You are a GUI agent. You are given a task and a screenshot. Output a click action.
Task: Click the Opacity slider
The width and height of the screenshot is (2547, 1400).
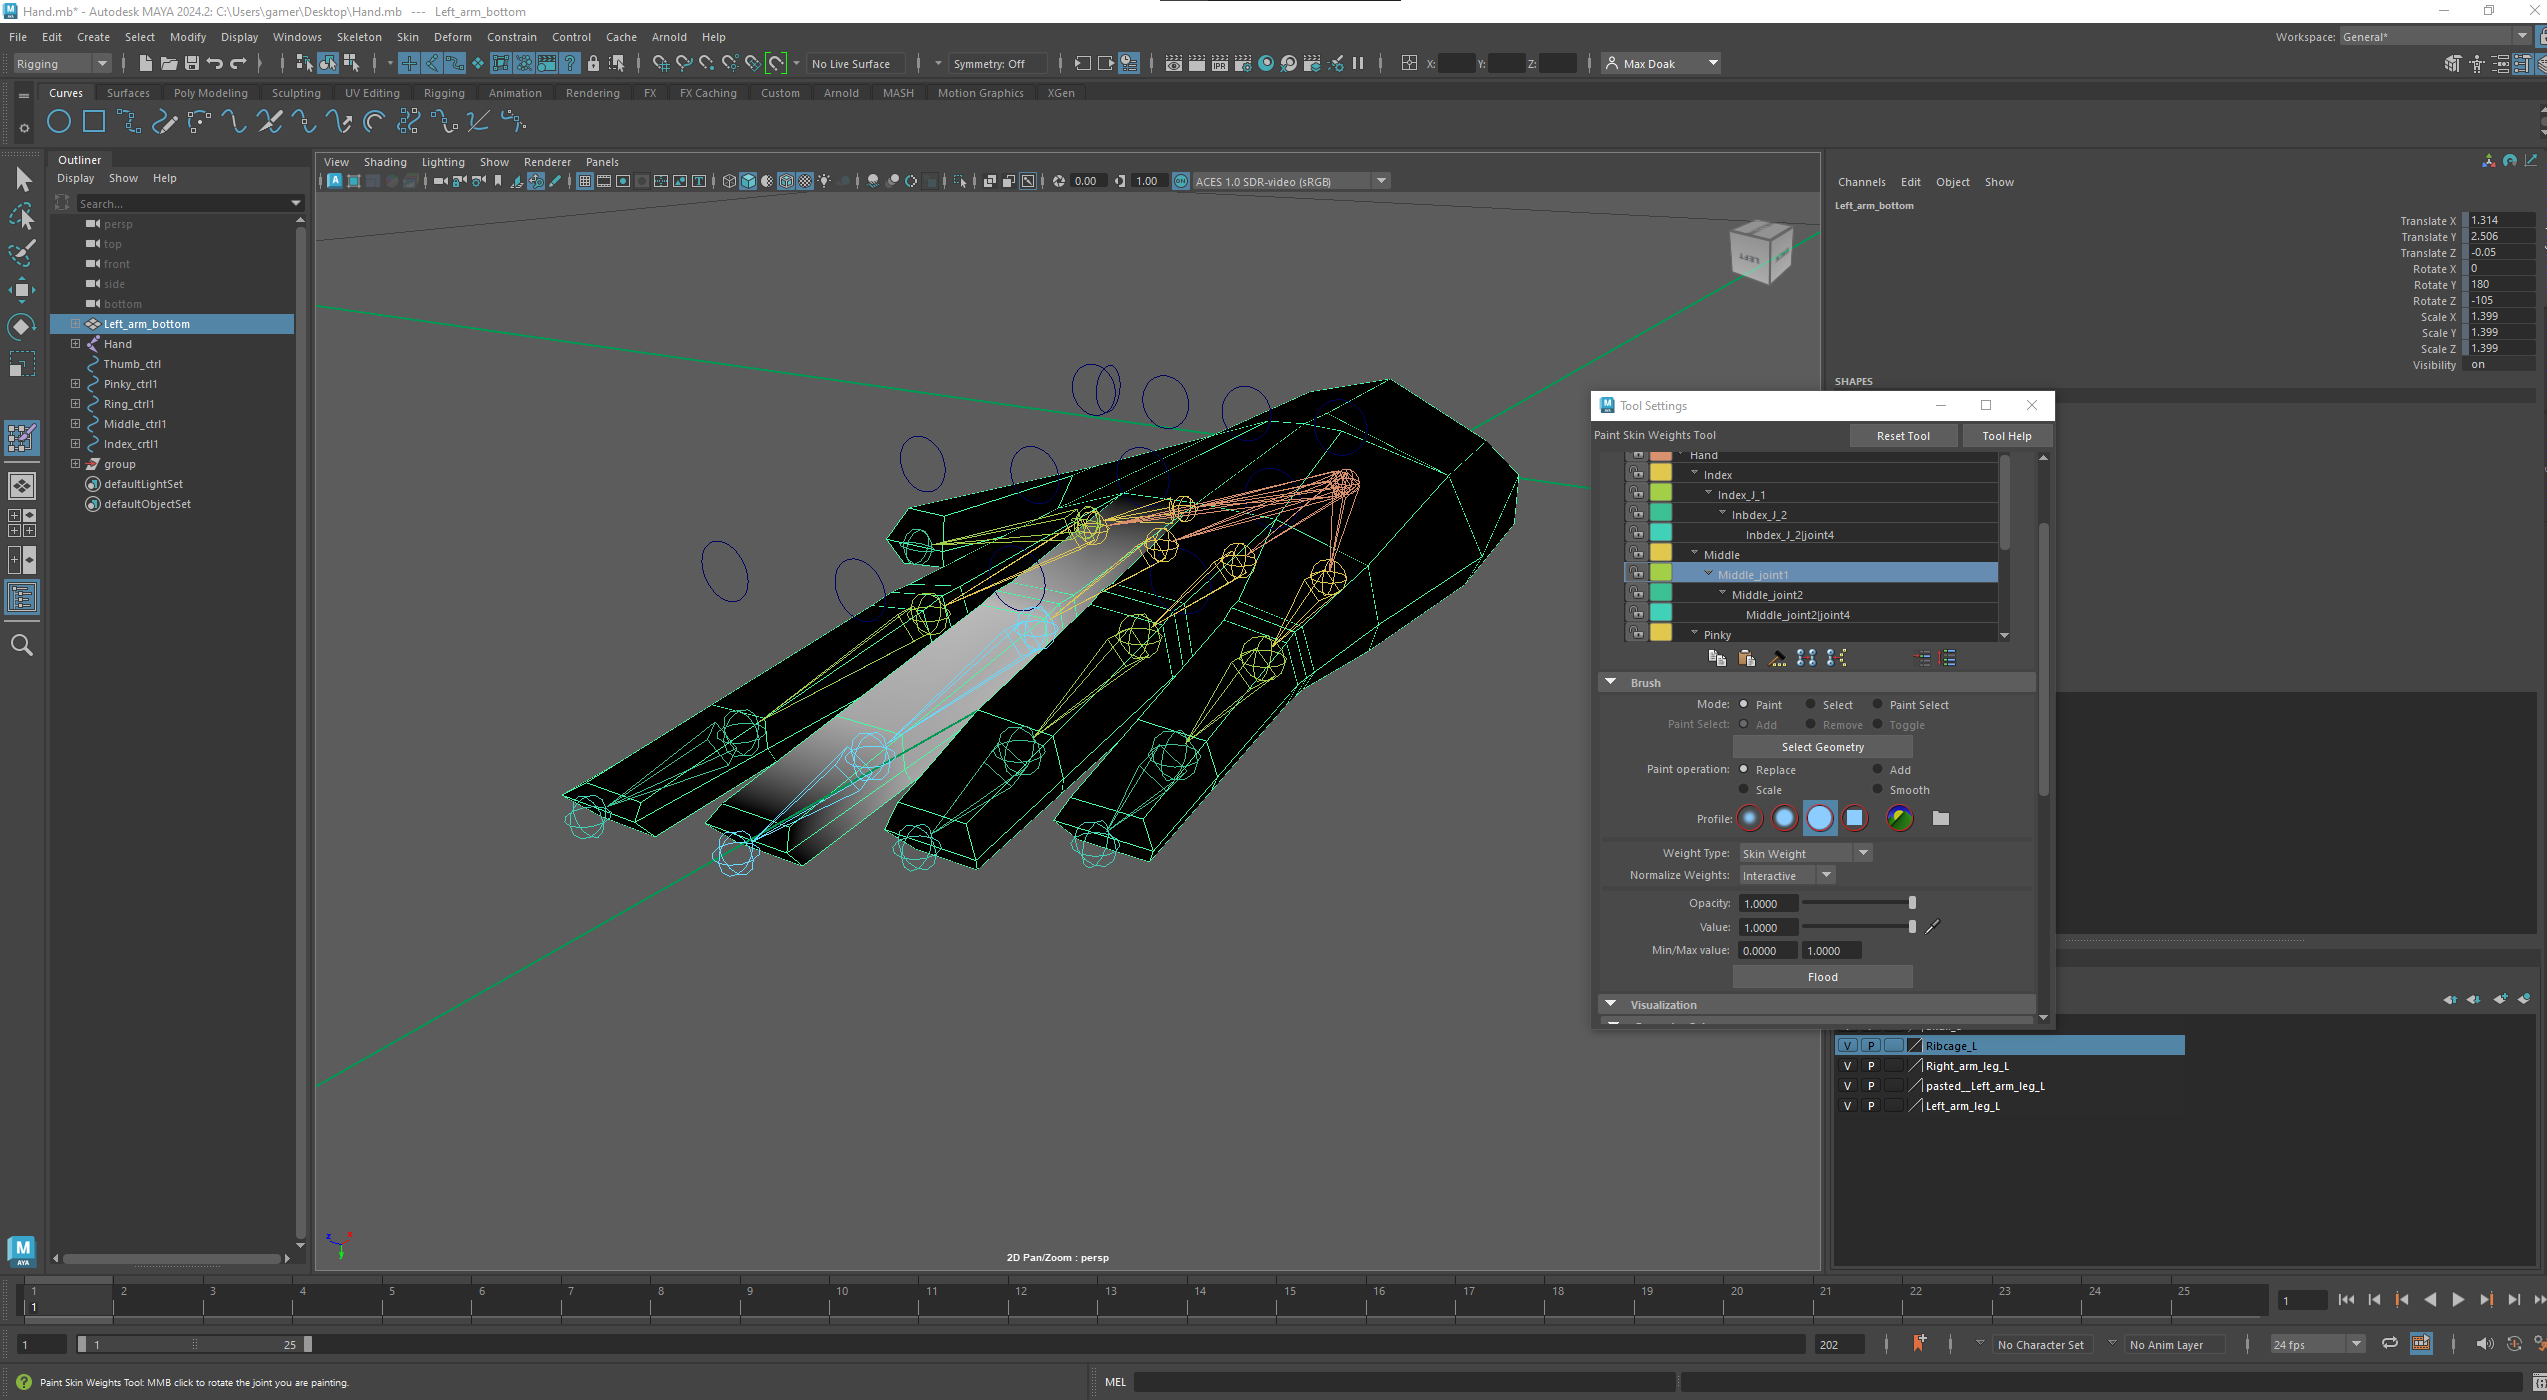pyautogui.click(x=1858, y=904)
